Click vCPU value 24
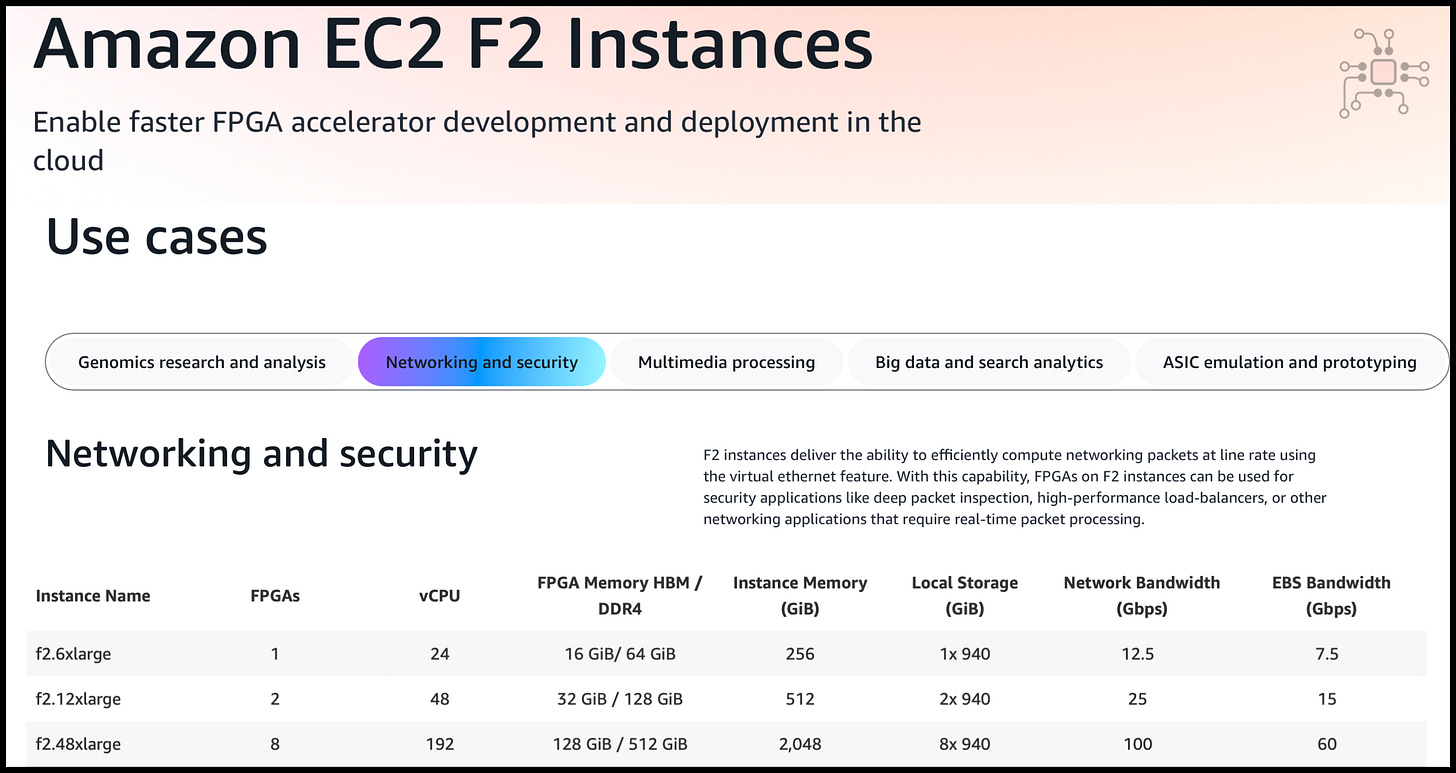 click(x=440, y=654)
